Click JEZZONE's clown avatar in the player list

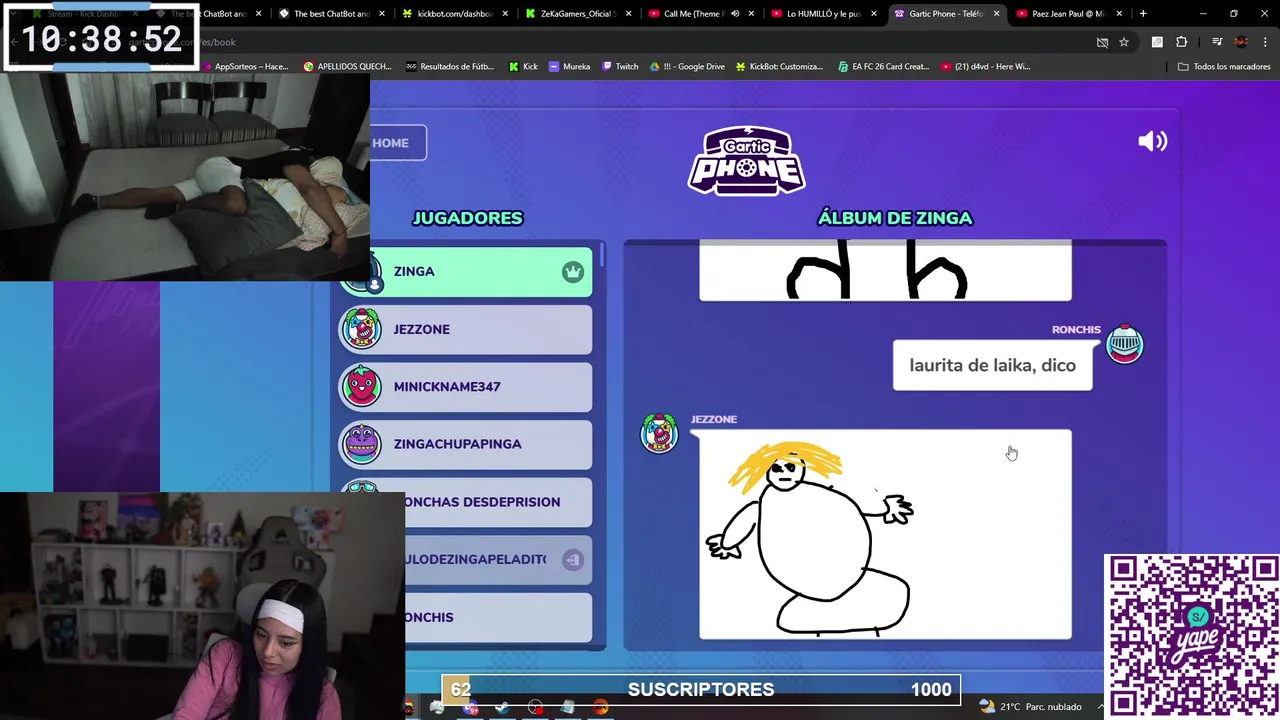(361, 329)
